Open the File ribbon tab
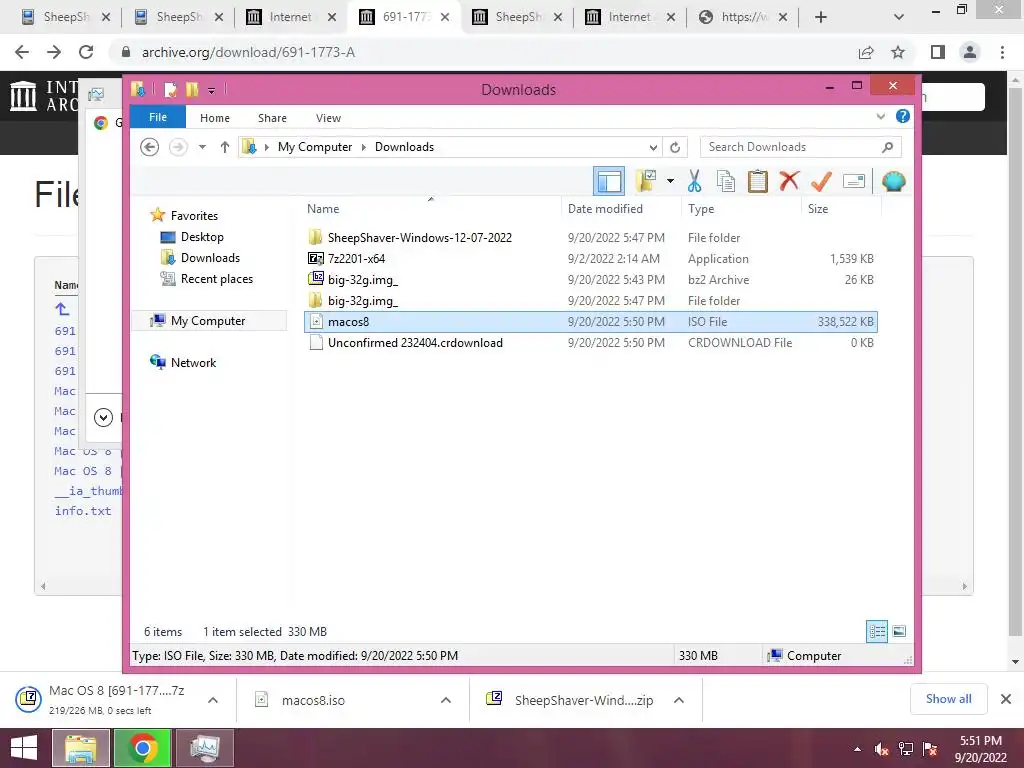This screenshot has width=1024, height=768. 158,118
